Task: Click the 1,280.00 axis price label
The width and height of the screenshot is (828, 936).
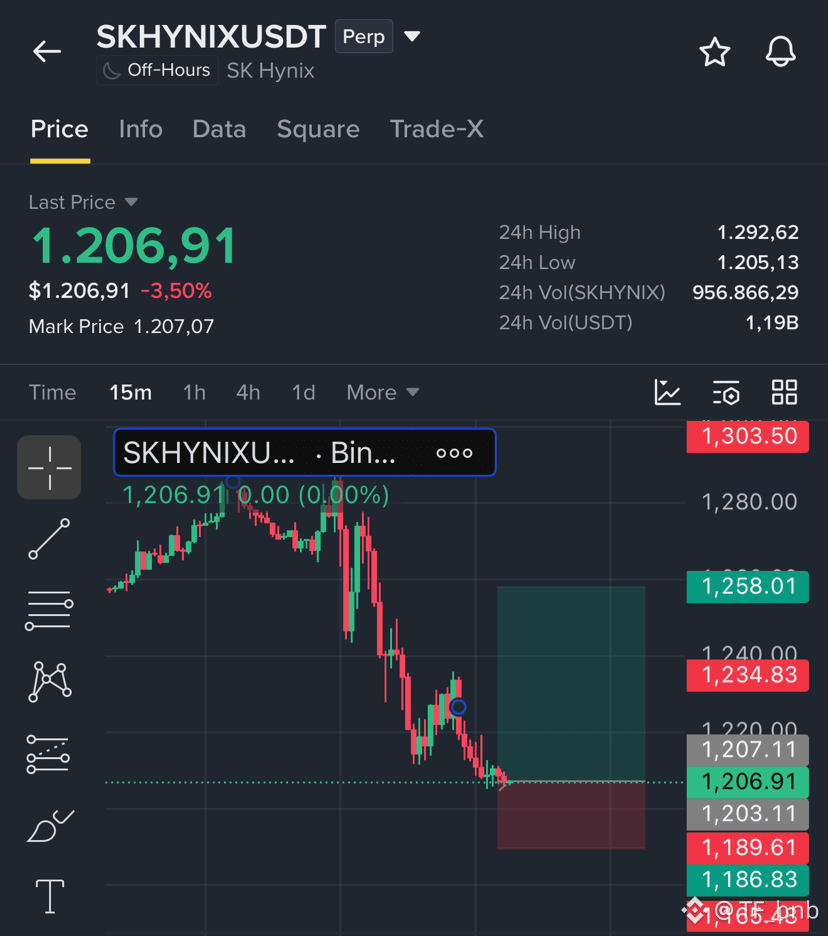Action: 749,502
